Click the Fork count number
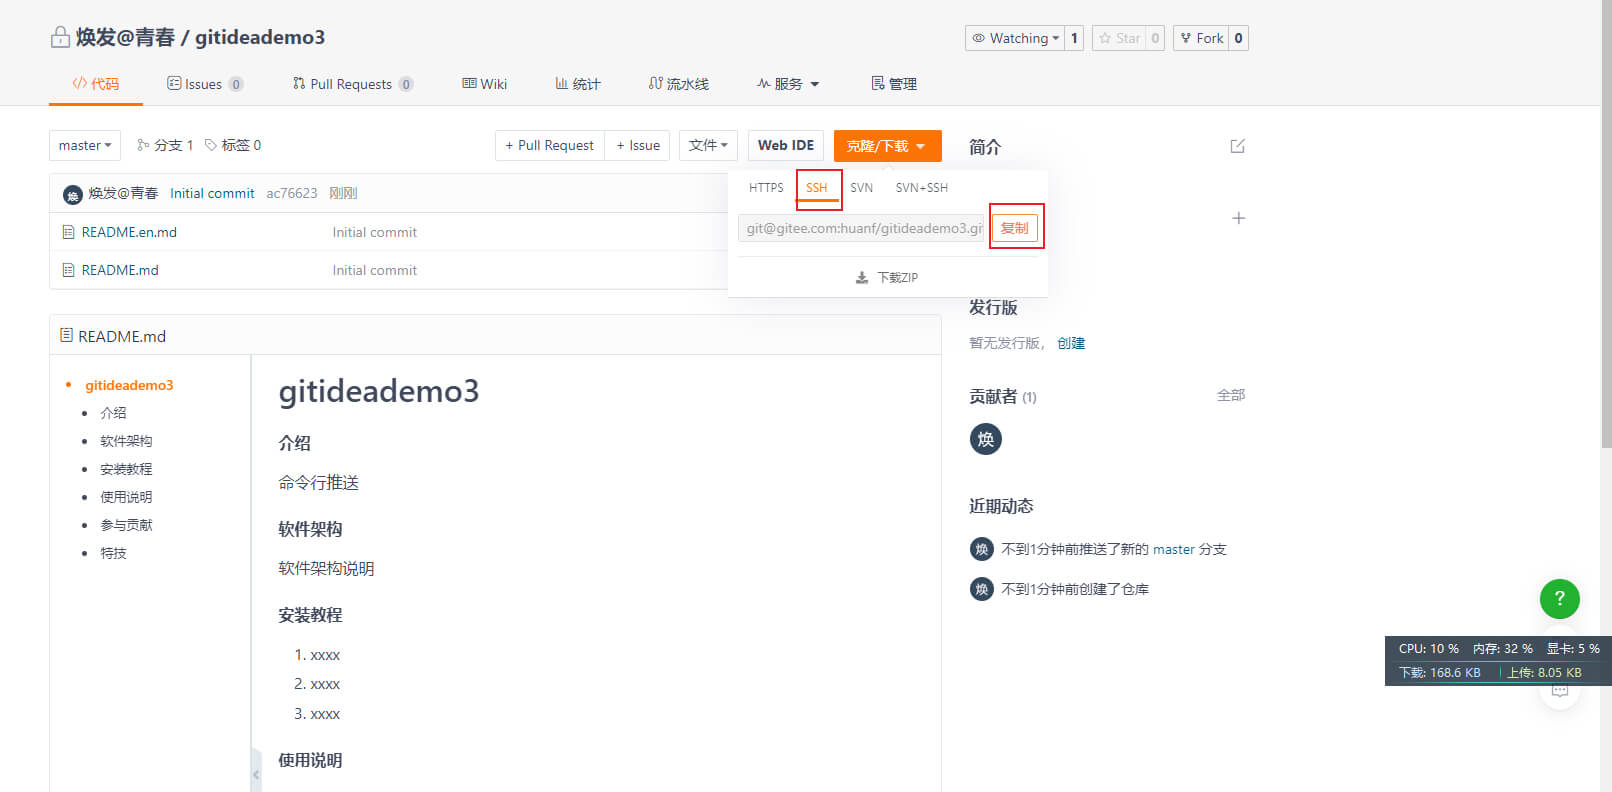This screenshot has height=792, width=1612. pos(1238,38)
